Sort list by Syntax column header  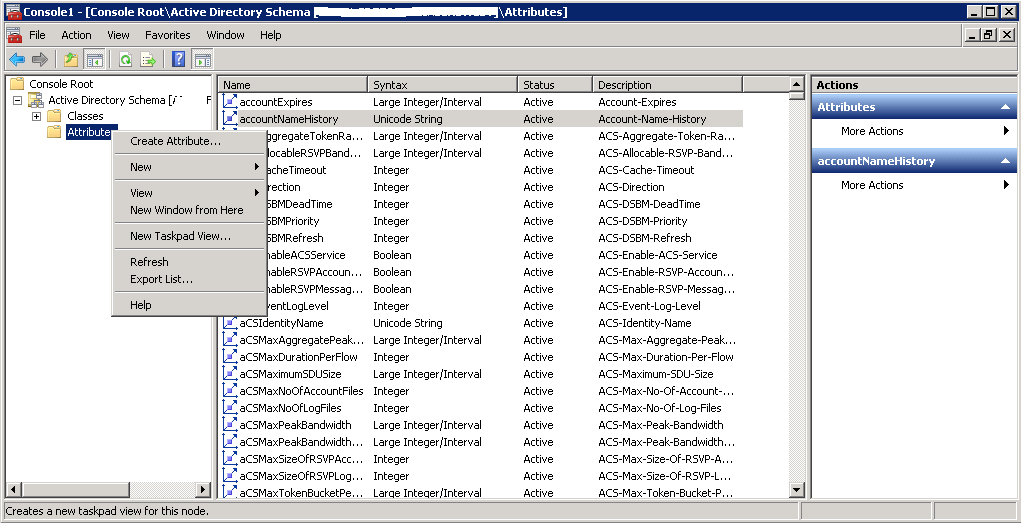point(443,85)
